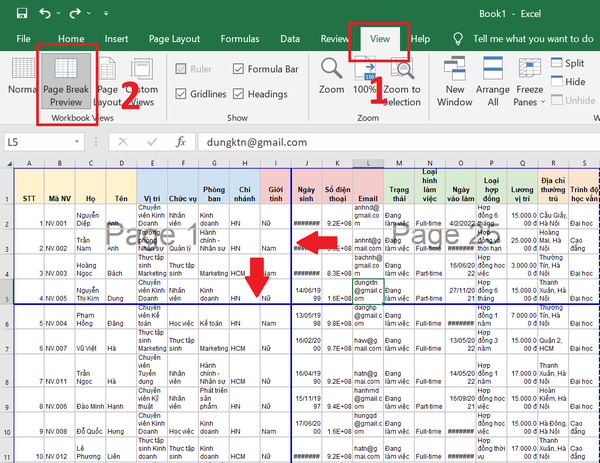Open the Help tab
The height and width of the screenshot is (463, 600).
(420, 39)
